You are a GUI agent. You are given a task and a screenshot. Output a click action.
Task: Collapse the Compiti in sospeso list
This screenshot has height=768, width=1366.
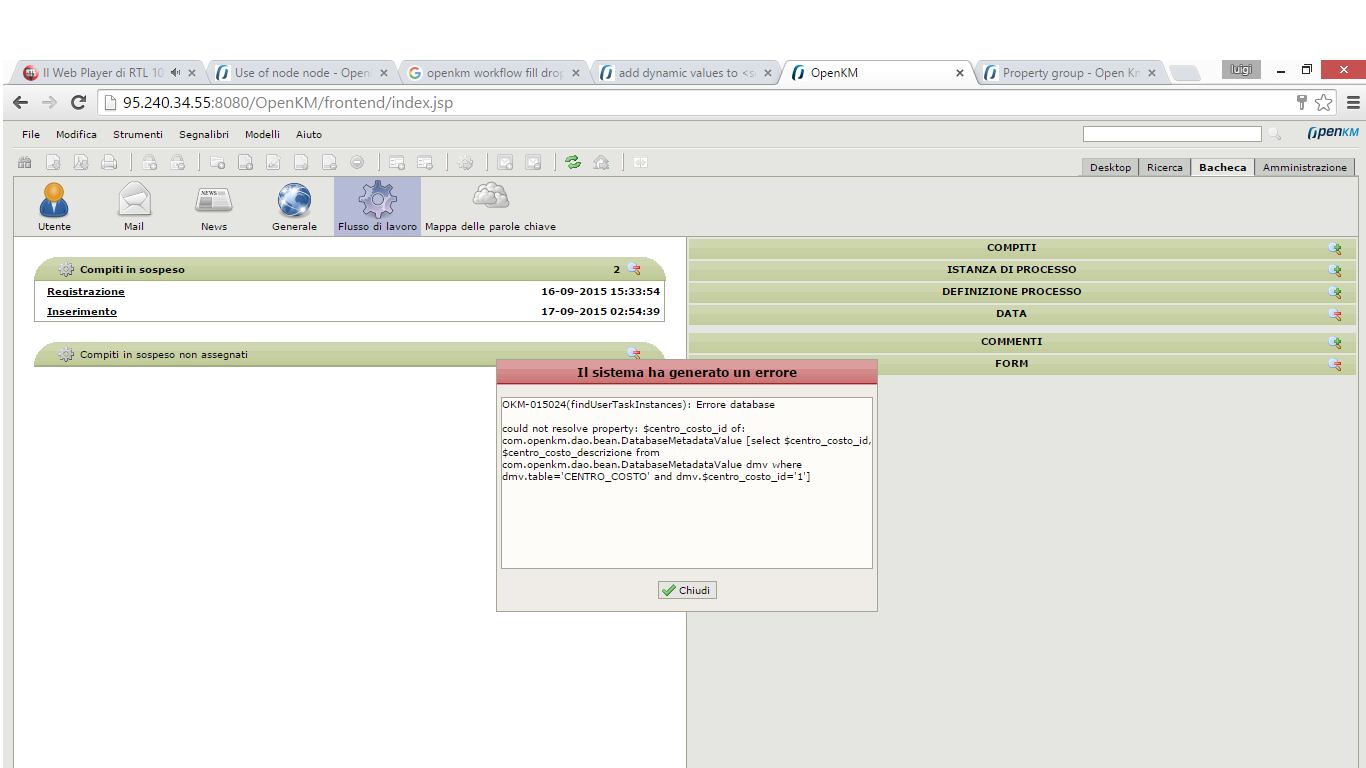tap(633, 270)
